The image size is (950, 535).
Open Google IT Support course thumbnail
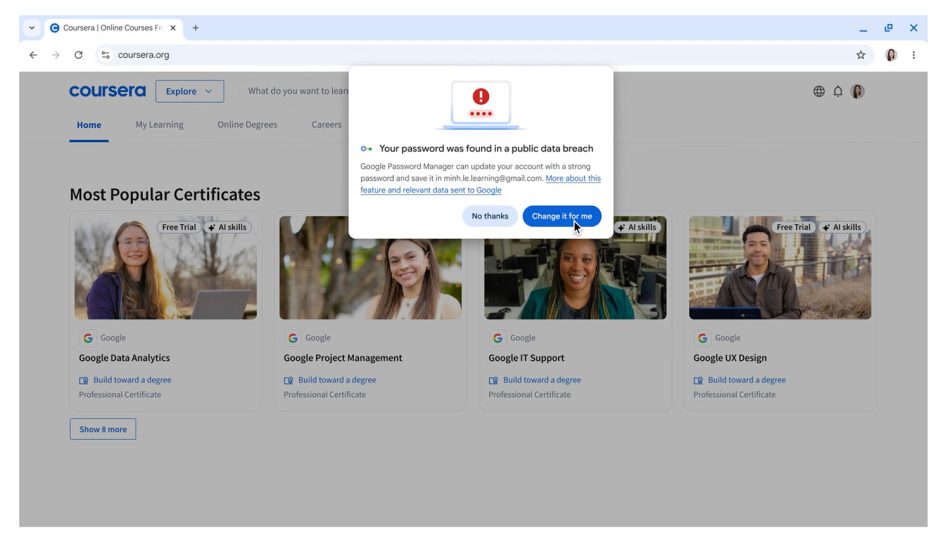click(575, 268)
